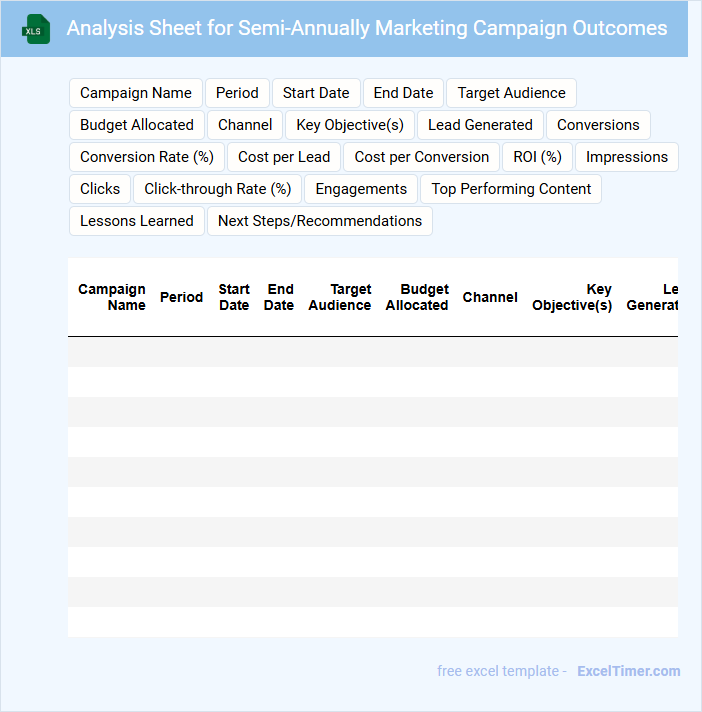Click the page title heading text
This screenshot has width=702, height=712.
click(367, 28)
